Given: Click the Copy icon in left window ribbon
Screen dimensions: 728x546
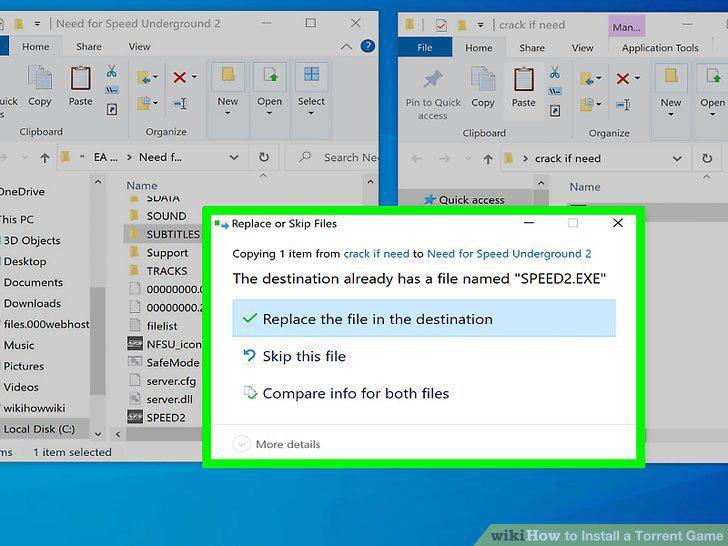Looking at the screenshot, I should [x=40, y=86].
